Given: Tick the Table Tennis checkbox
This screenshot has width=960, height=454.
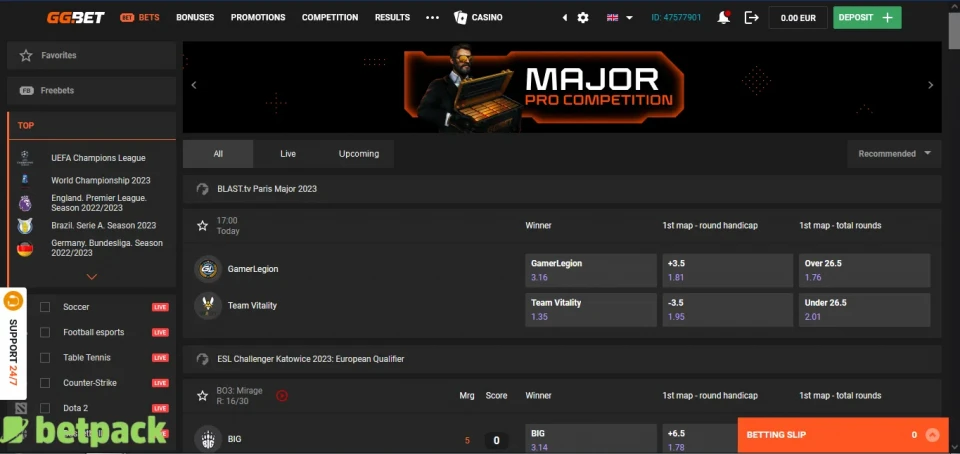Looking at the screenshot, I should click(45, 357).
